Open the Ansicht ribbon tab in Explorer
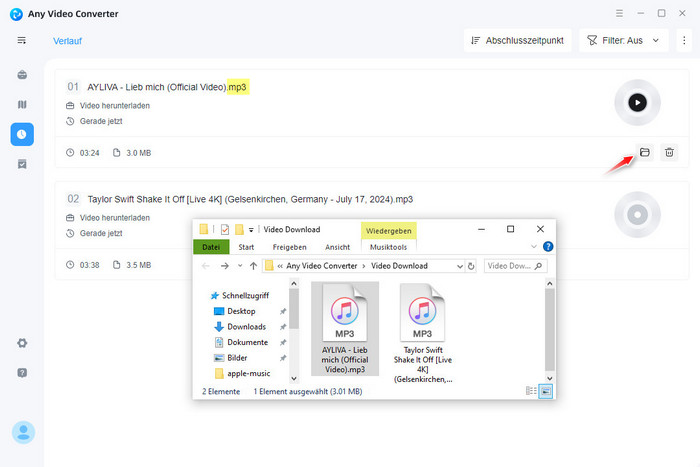Image resolution: width=700 pixels, height=467 pixels. [x=338, y=247]
